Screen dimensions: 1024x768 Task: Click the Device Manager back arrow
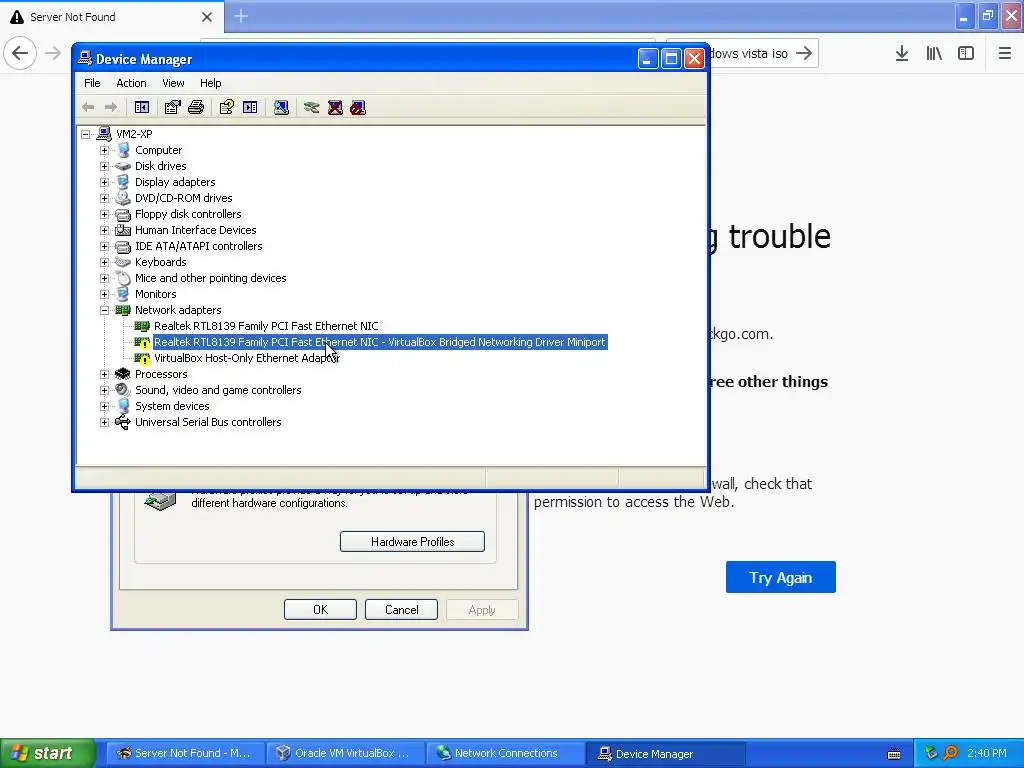(x=88, y=107)
